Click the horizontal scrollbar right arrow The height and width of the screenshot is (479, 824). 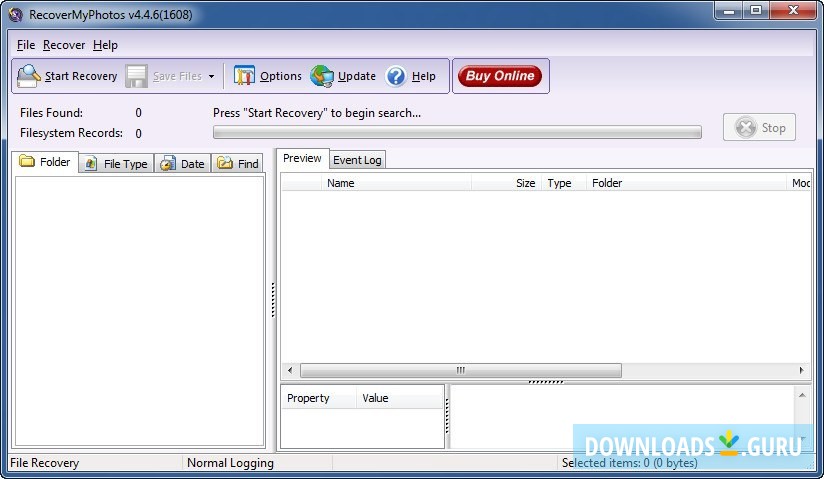801,370
